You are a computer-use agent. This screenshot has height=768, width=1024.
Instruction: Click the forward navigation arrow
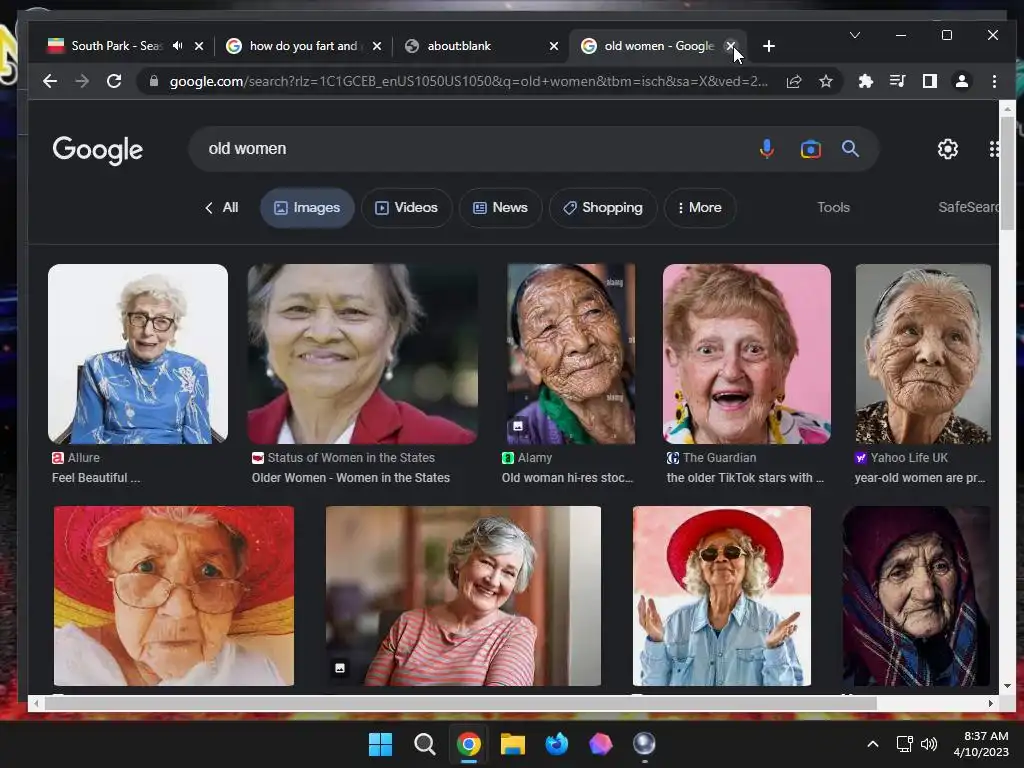[x=82, y=81]
